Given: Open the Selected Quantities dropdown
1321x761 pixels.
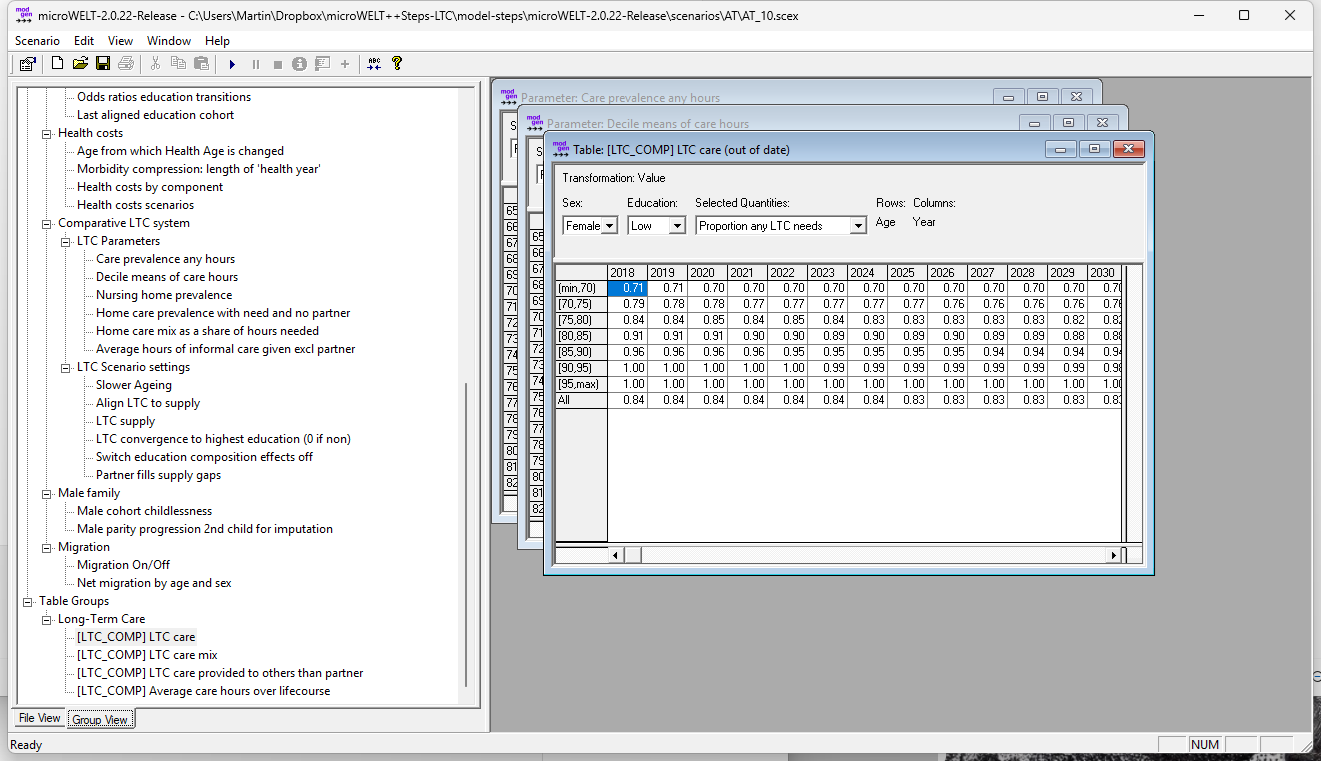Looking at the screenshot, I should coord(857,226).
